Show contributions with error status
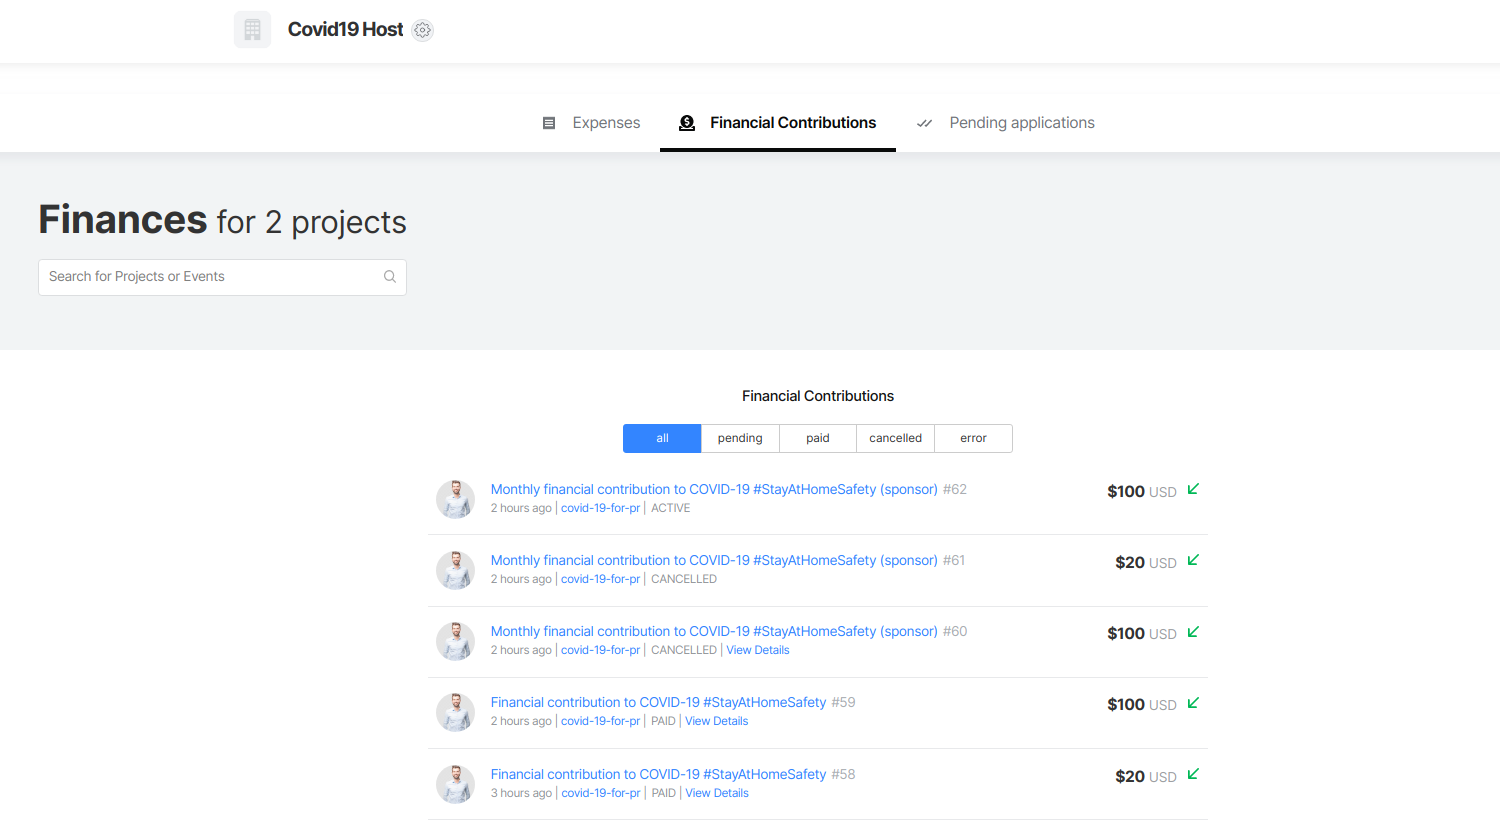The height and width of the screenshot is (835, 1500). 973,438
